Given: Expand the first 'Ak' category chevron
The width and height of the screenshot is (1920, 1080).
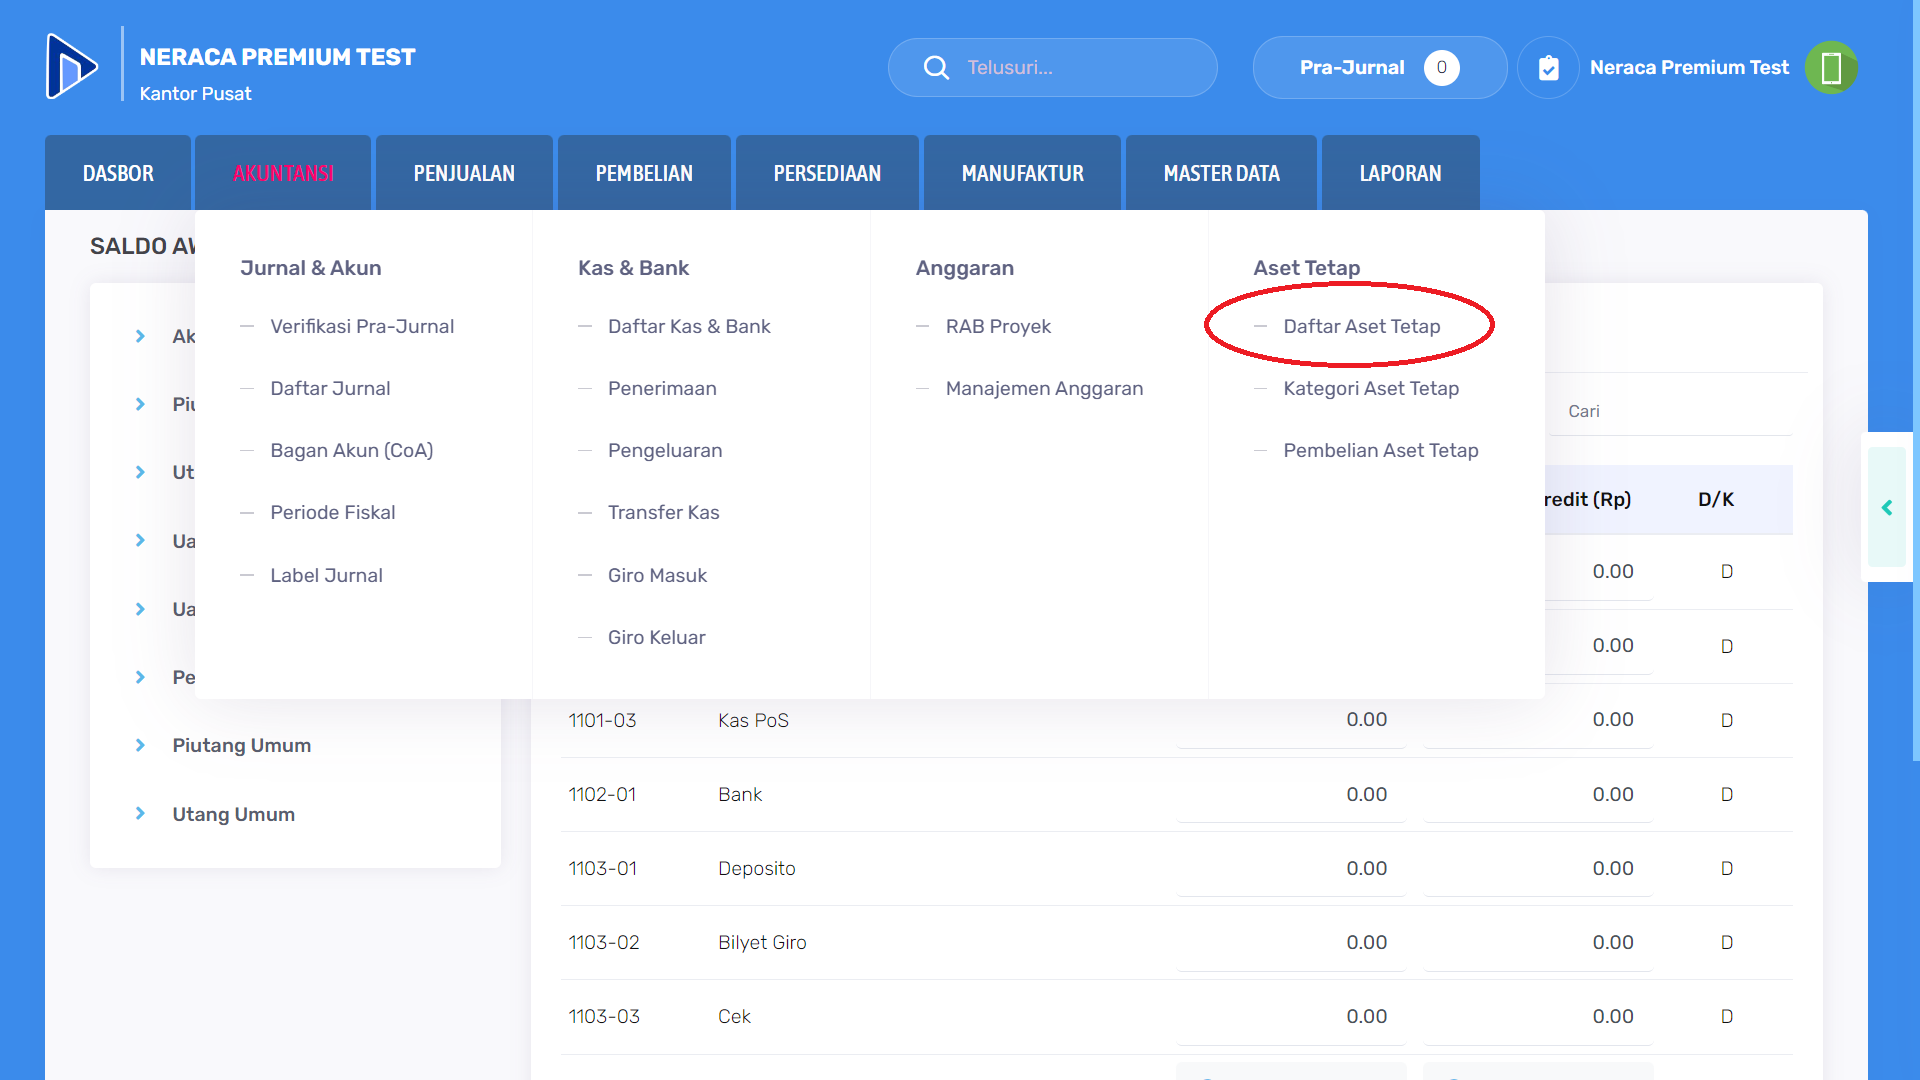Looking at the screenshot, I should [140, 336].
